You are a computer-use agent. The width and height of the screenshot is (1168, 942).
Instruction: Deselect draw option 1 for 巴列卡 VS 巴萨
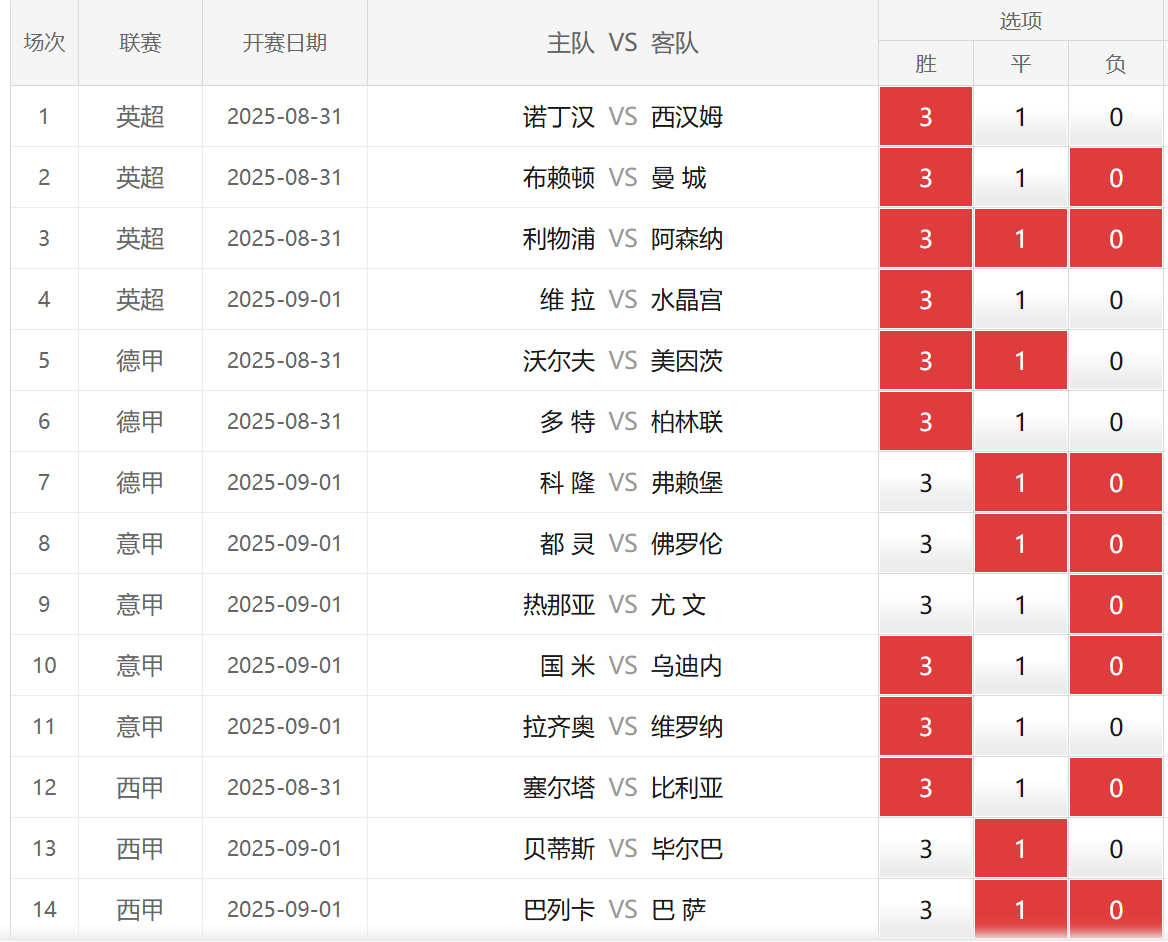[1021, 910]
